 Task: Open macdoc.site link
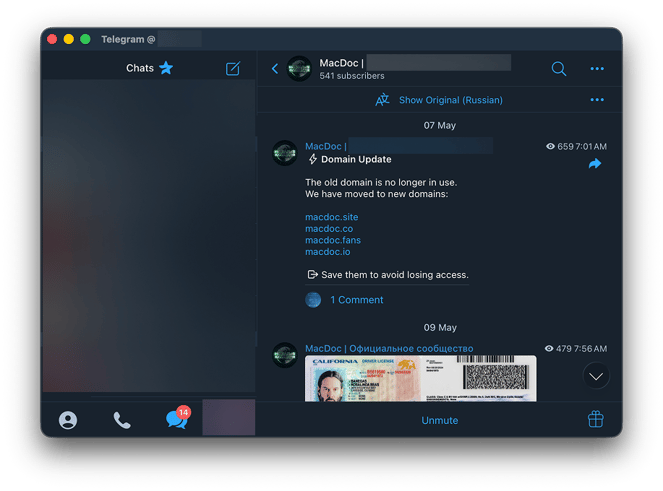pos(332,217)
